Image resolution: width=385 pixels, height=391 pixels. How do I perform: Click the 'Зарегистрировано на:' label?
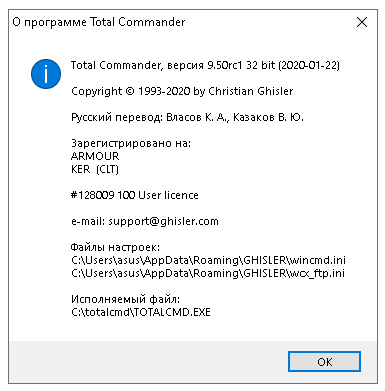(x=131, y=143)
